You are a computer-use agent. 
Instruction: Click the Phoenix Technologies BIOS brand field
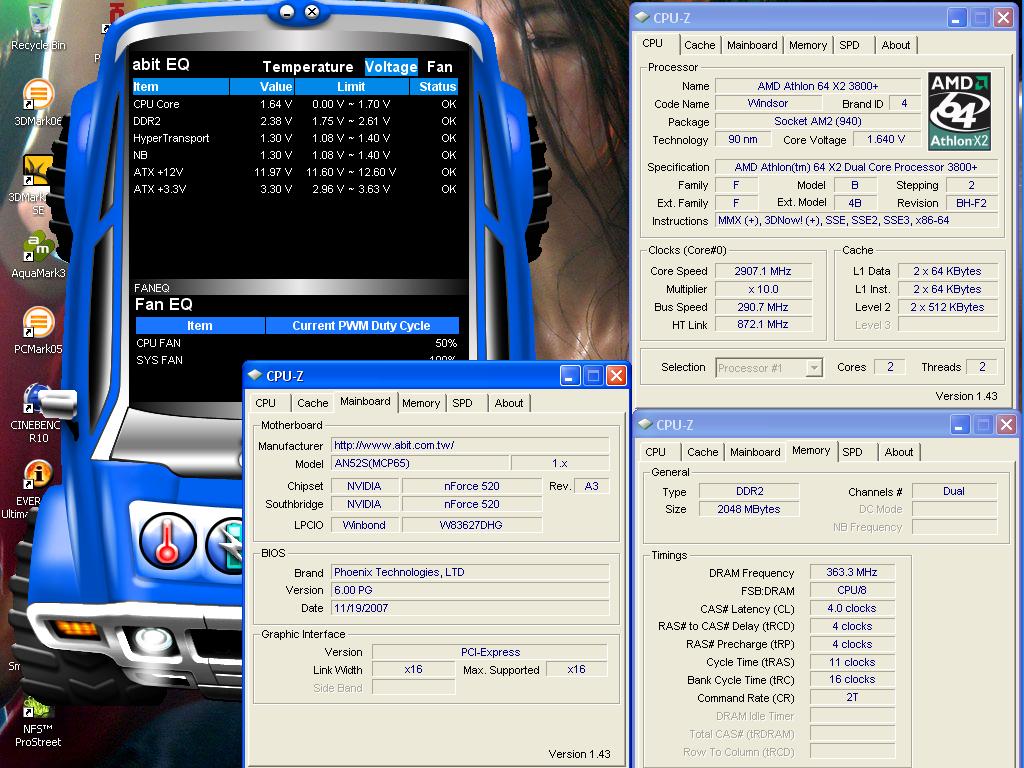470,572
